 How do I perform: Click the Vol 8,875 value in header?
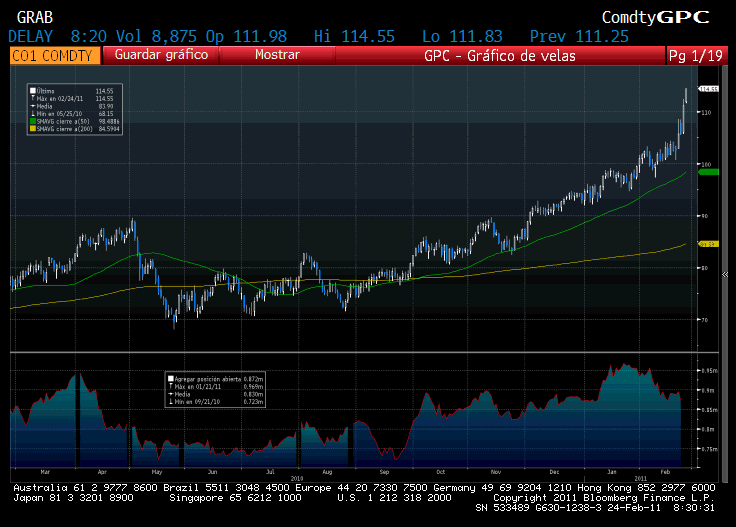pyautogui.click(x=156, y=37)
